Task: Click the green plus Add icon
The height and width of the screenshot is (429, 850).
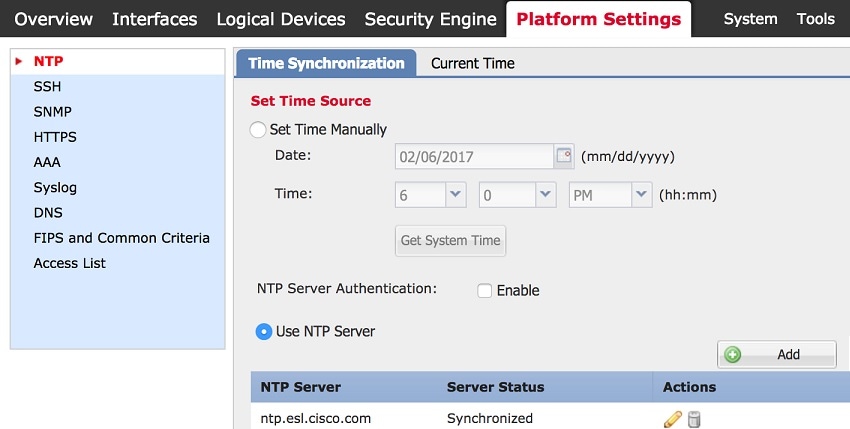Action: click(x=732, y=355)
